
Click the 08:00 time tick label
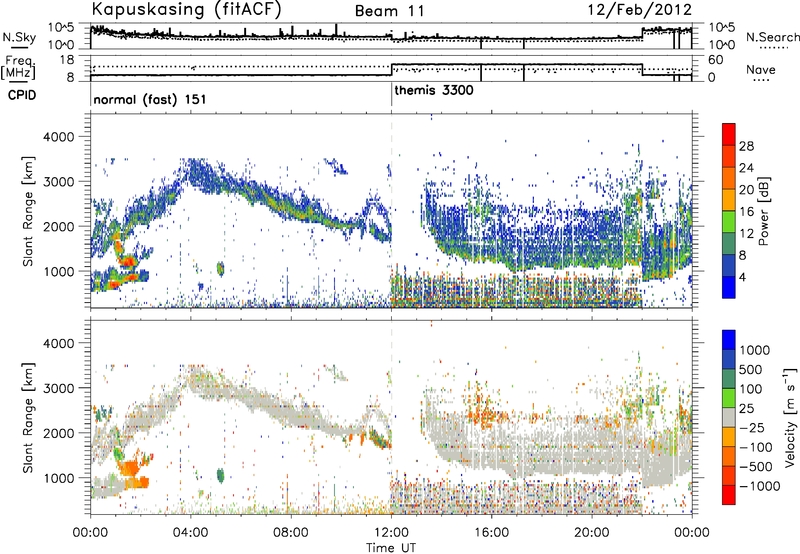tap(291, 533)
